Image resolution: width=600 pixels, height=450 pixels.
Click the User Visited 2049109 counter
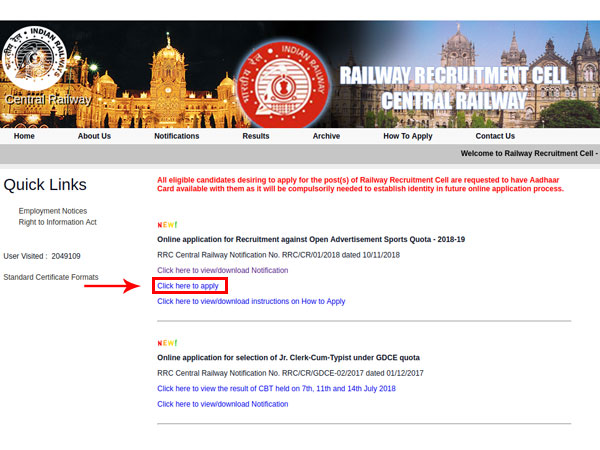[42, 256]
